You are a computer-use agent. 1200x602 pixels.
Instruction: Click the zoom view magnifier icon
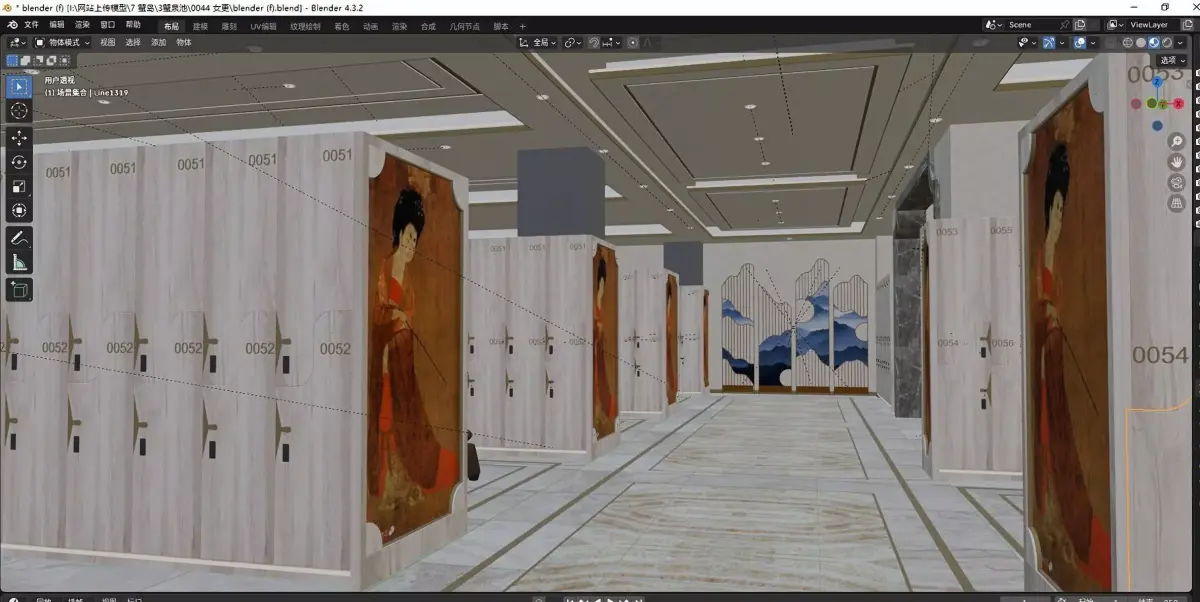point(1177,141)
